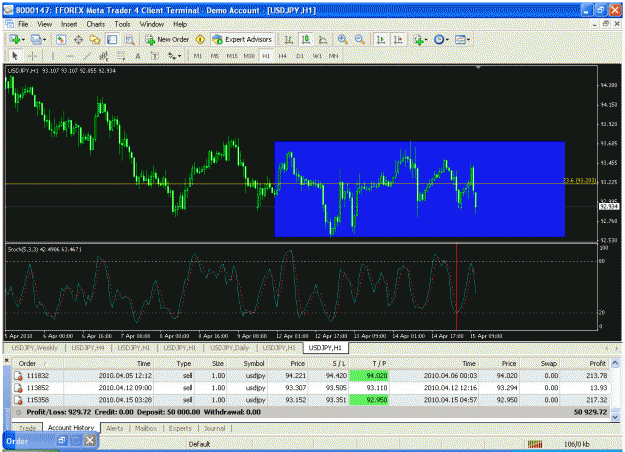The width and height of the screenshot is (625, 452).
Task: Expand the Indicators dropdown arrow
Action: 426,39
